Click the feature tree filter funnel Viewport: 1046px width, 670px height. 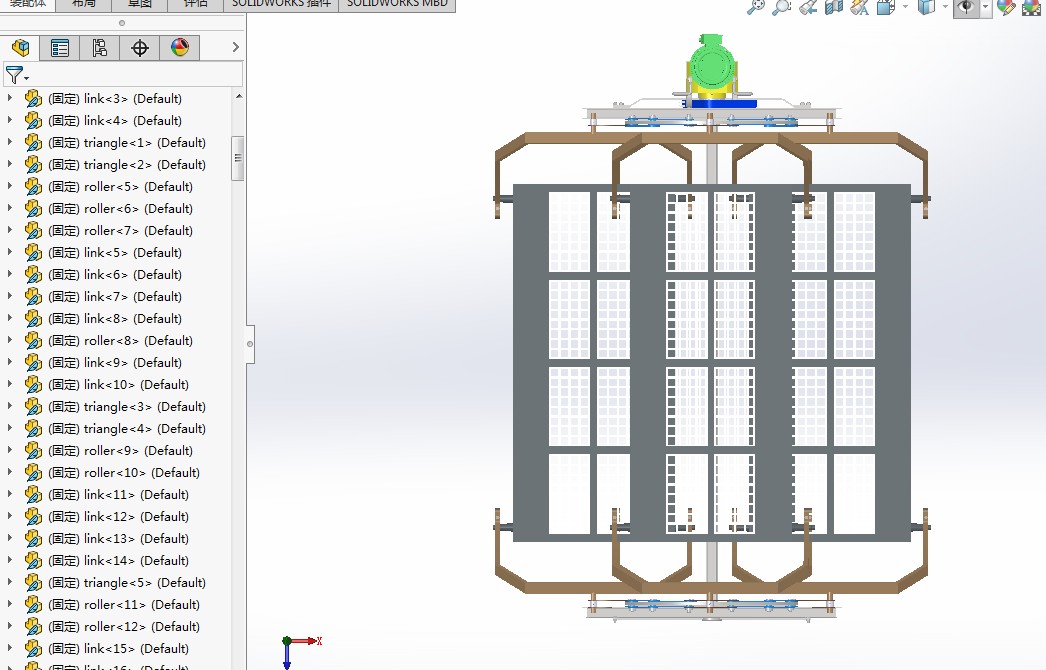(x=14, y=75)
